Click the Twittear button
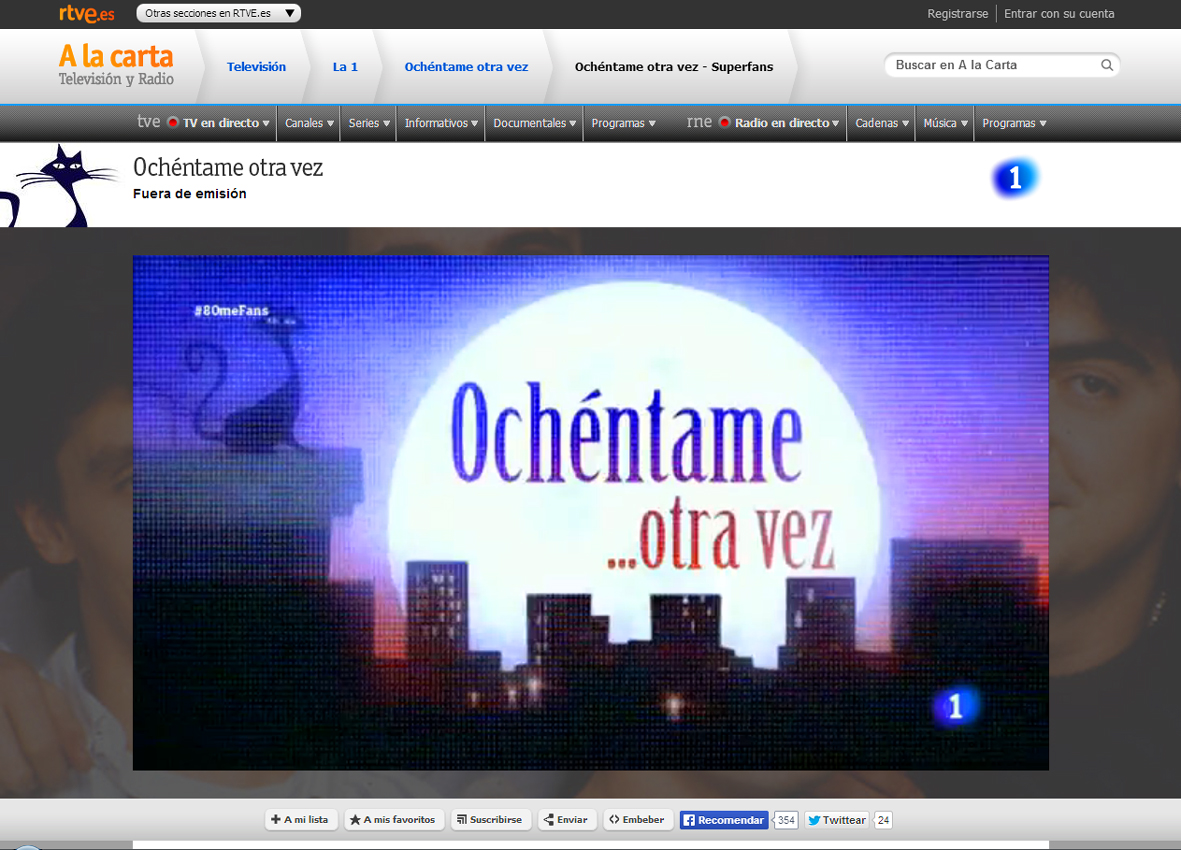Screen dimensions: 1181x850 (x=837, y=820)
